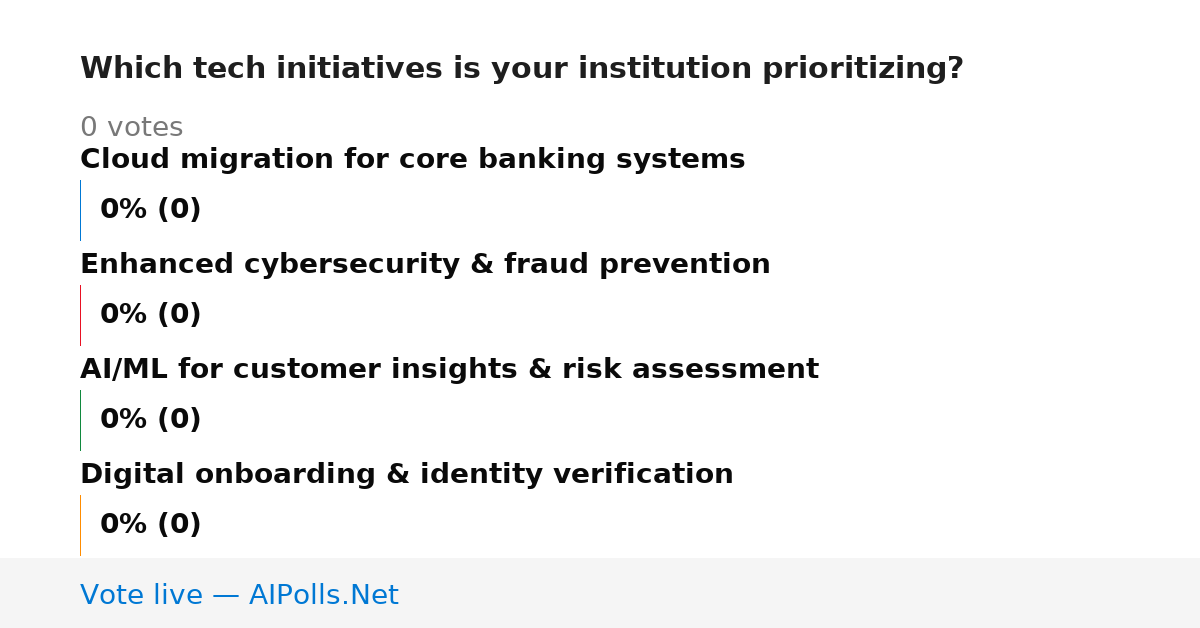
Task: Select Enhanced cybersecurity & fraud prevention option
Action: pyautogui.click(x=425, y=265)
